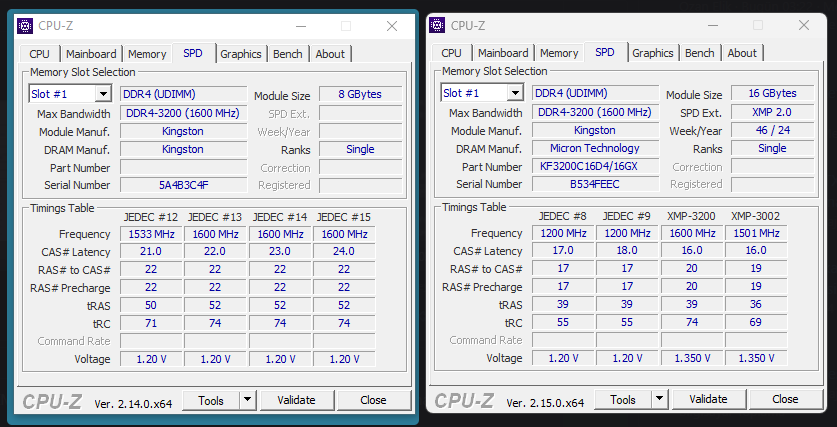
Task: Open Memory tab in left window
Action: click(147, 54)
